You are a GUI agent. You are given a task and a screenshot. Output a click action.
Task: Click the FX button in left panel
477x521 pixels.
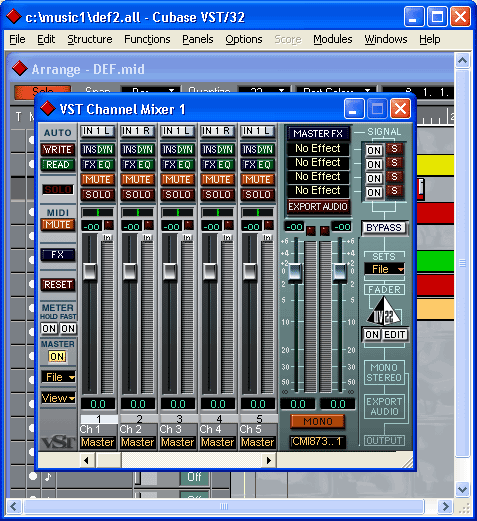pos(58,255)
